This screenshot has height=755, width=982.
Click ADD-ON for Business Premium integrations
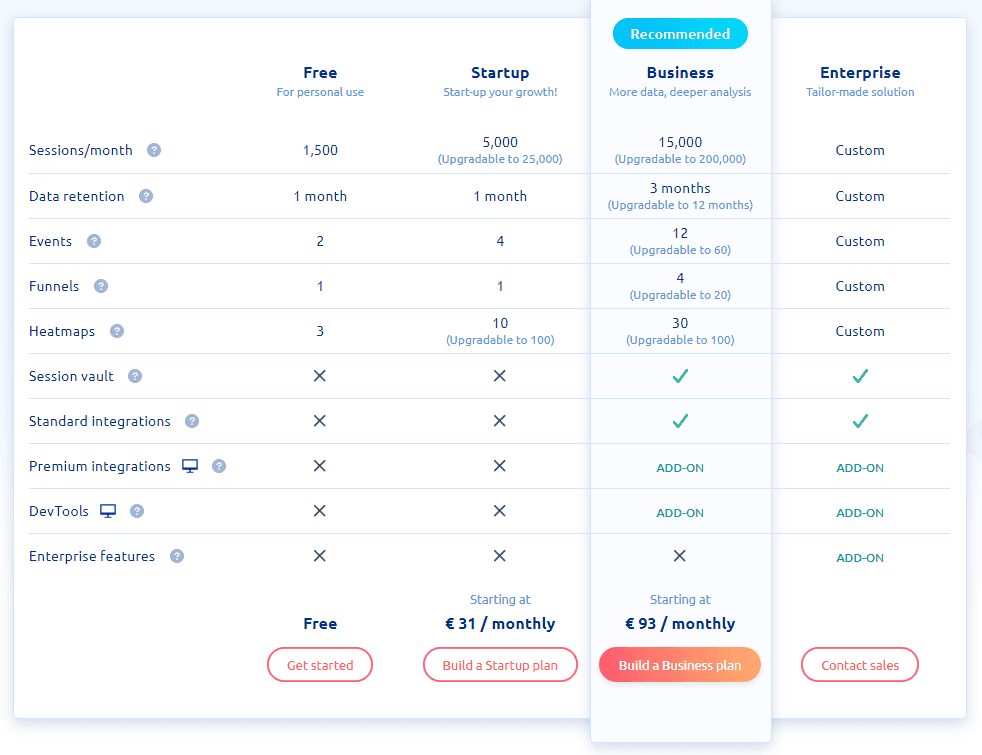tap(680, 465)
